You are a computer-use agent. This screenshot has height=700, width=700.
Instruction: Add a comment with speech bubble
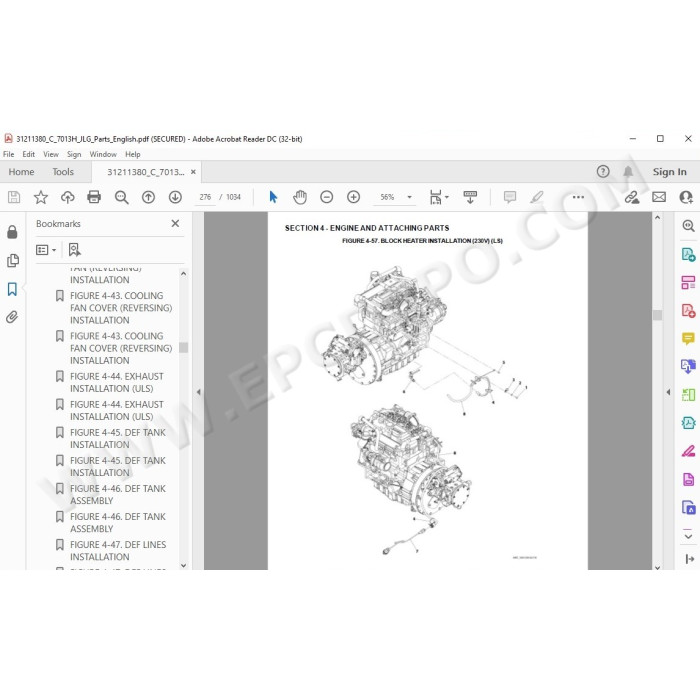pos(510,197)
